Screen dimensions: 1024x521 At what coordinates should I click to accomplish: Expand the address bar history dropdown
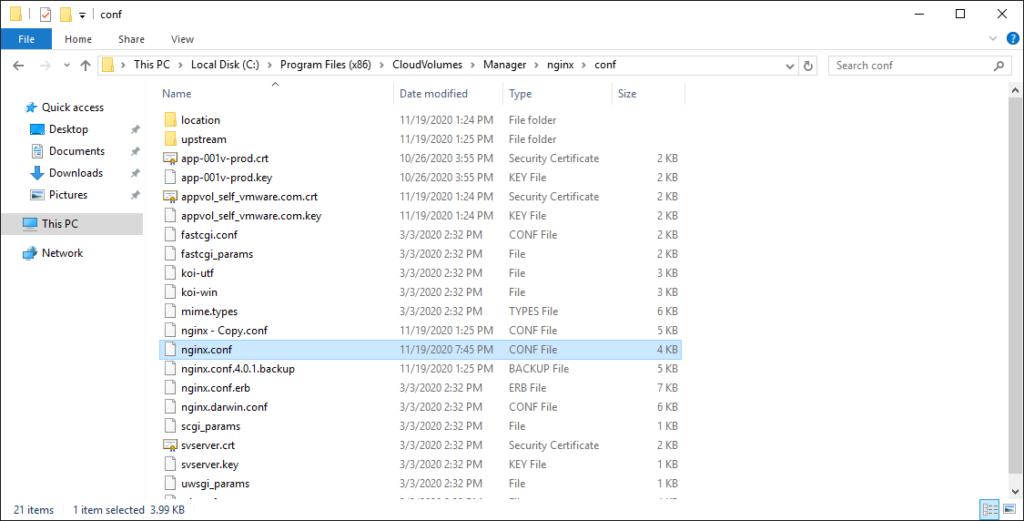(789, 65)
